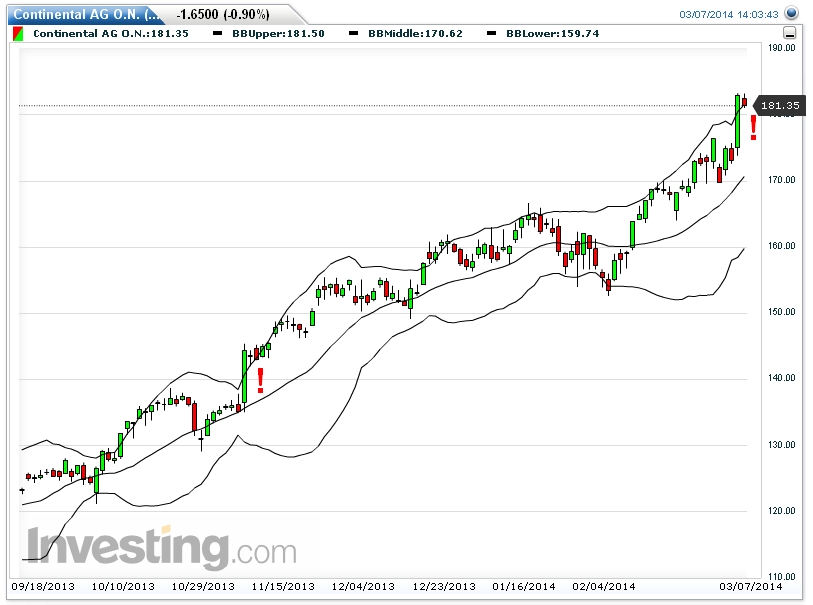813x605 pixels.
Task: Click the 150.00 price axis label
Action: (781, 312)
